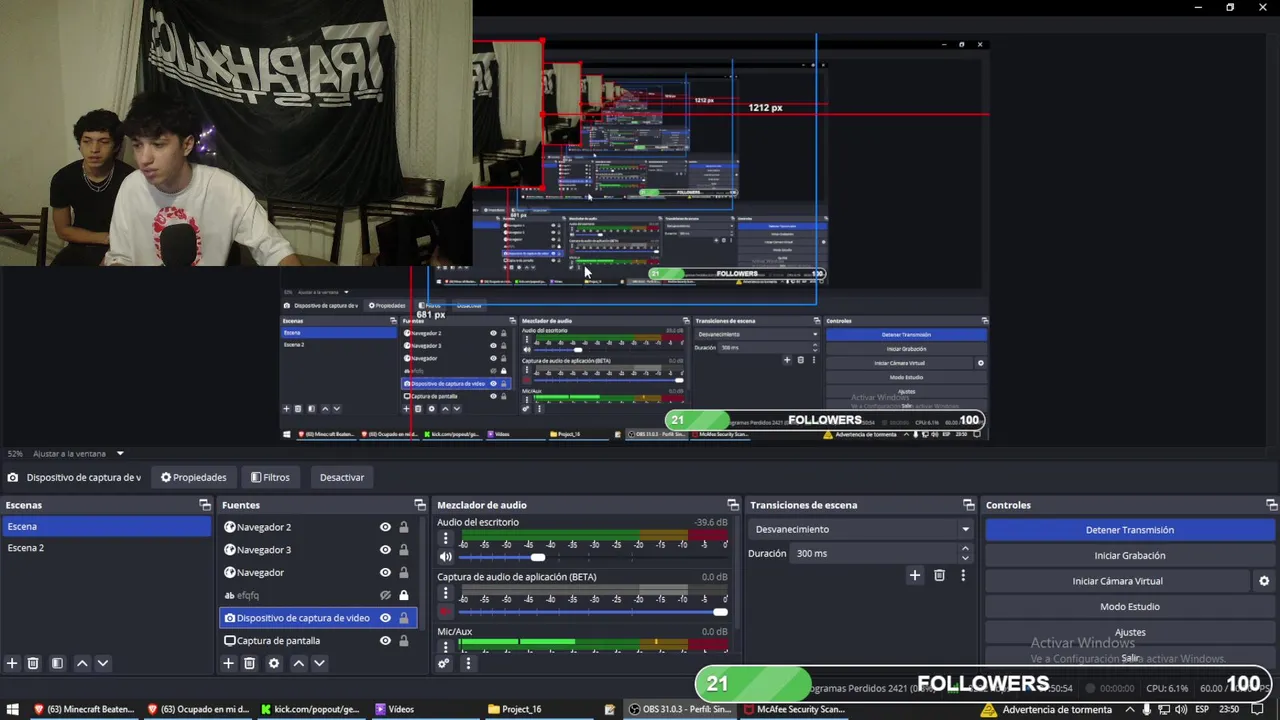Open the transition properties three-dot menu
Viewport: 1280px width, 720px height.
[x=963, y=575]
